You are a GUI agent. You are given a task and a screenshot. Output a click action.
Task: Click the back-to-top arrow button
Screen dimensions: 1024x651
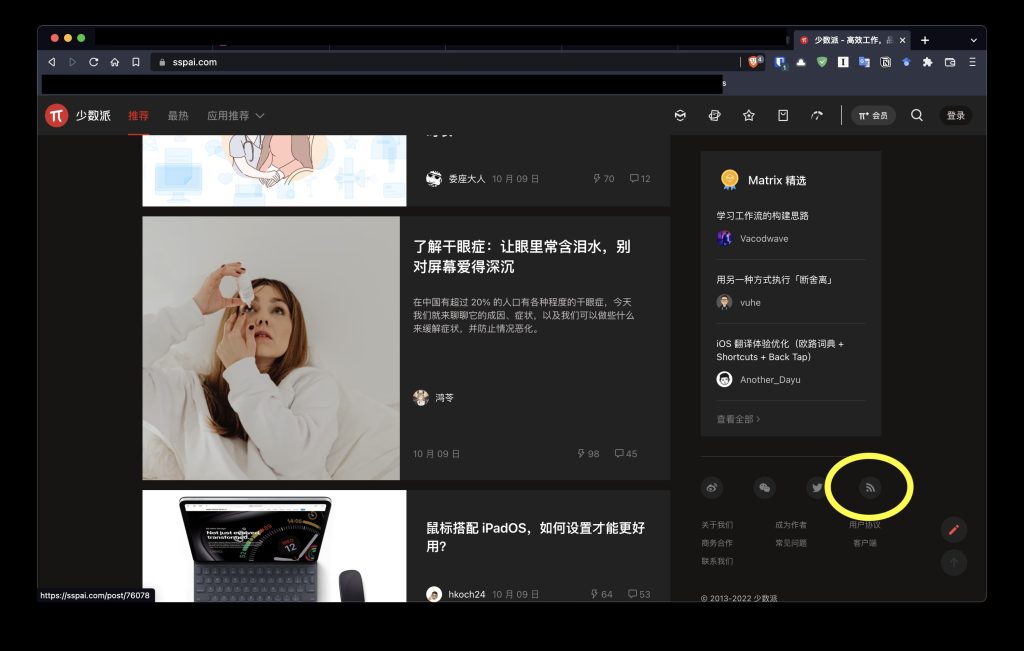click(x=953, y=563)
